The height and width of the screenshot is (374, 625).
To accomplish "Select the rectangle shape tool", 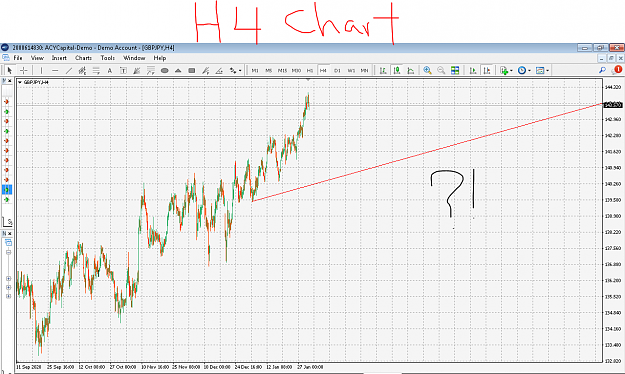I will tap(192, 71).
